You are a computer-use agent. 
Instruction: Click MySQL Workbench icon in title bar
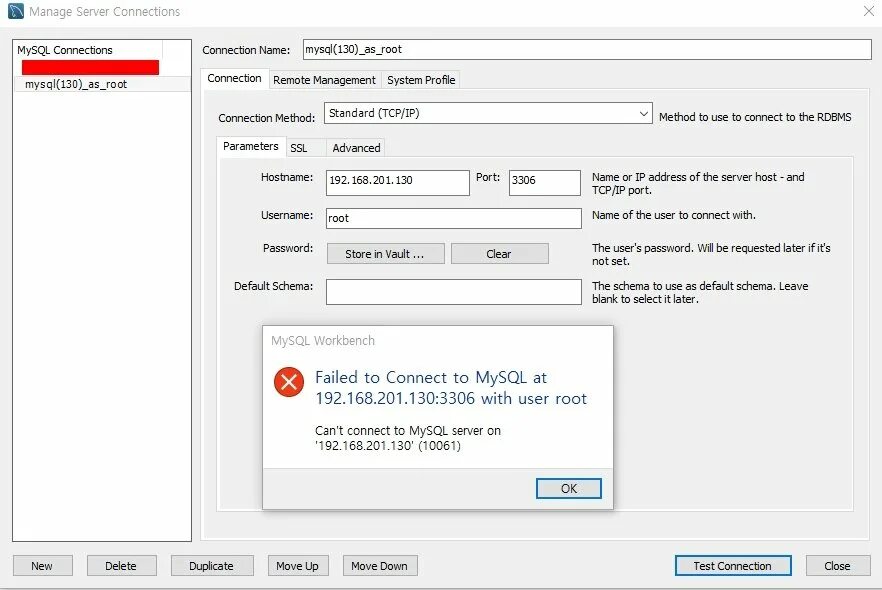(15, 11)
